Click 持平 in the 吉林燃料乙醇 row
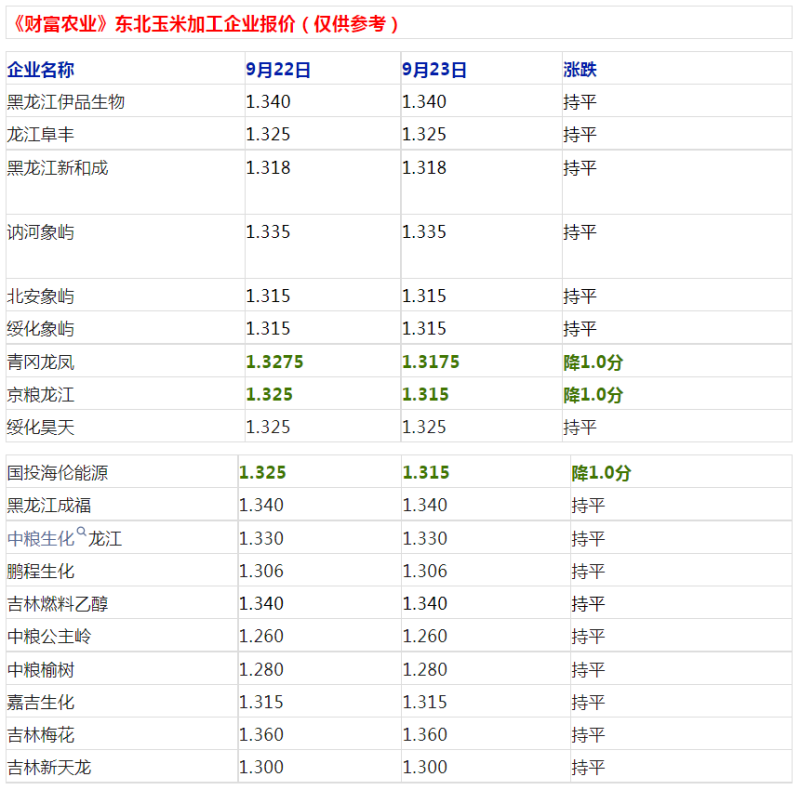800x790 pixels. tap(588, 604)
